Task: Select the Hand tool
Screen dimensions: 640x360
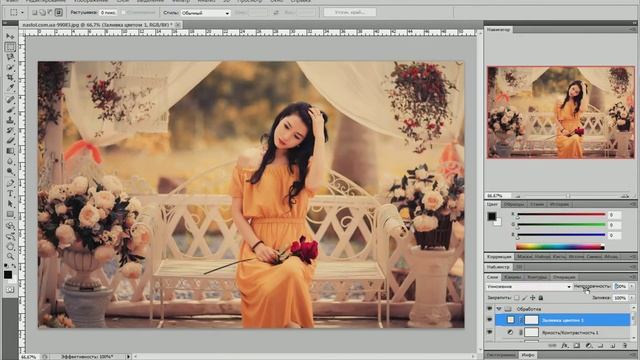Action: click(10, 246)
